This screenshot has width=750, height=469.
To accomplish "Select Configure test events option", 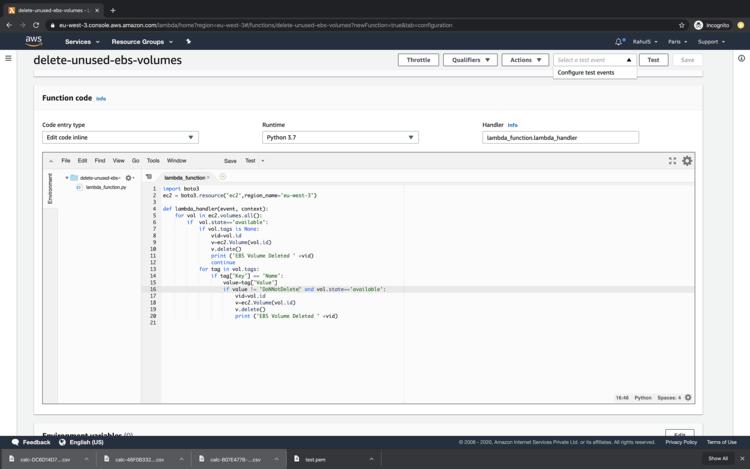I will pyautogui.click(x=586, y=73).
